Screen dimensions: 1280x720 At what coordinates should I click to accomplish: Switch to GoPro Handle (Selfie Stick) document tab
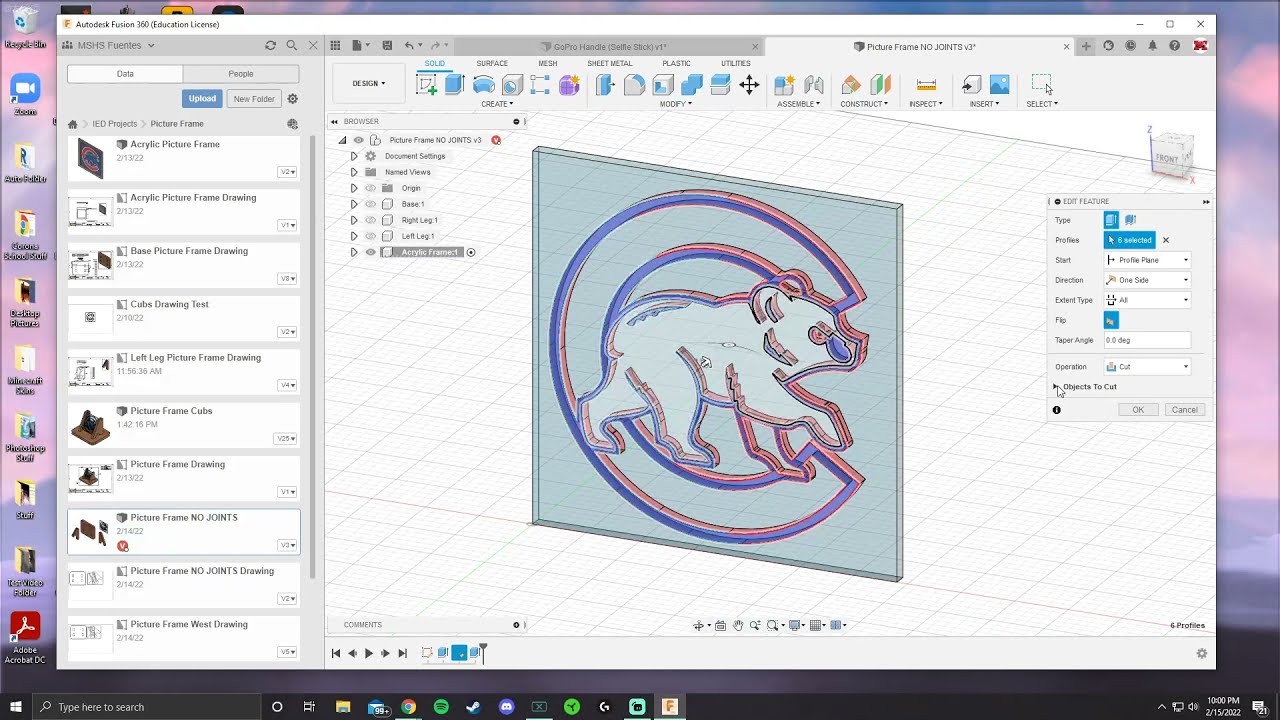click(x=609, y=46)
